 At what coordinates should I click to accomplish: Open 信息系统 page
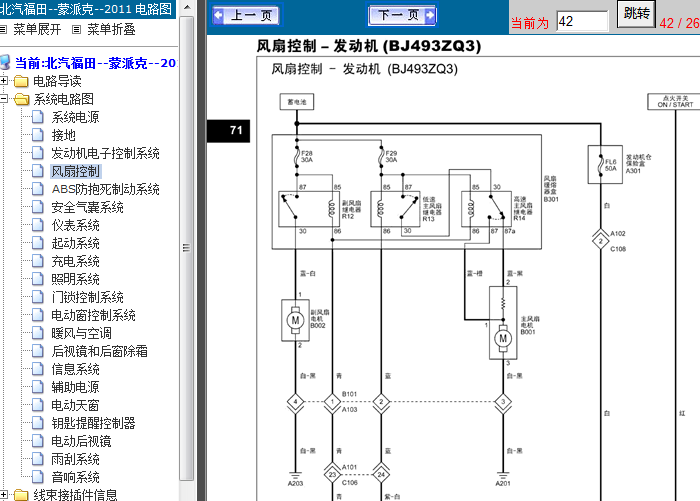pyautogui.click(x=75, y=369)
